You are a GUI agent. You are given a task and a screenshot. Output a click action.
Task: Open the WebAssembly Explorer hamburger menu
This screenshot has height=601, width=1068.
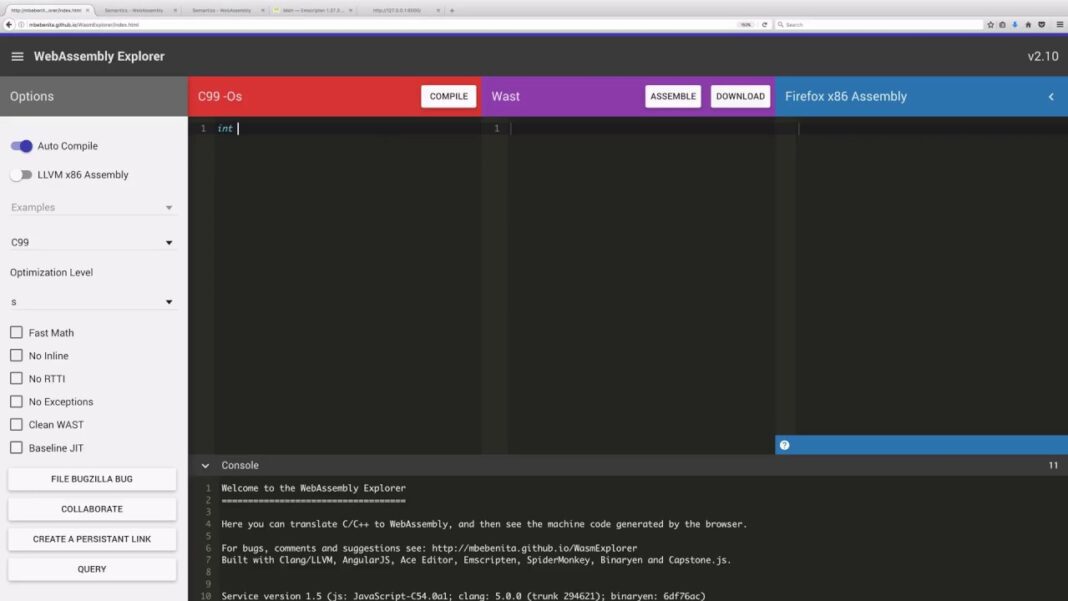(x=17, y=56)
